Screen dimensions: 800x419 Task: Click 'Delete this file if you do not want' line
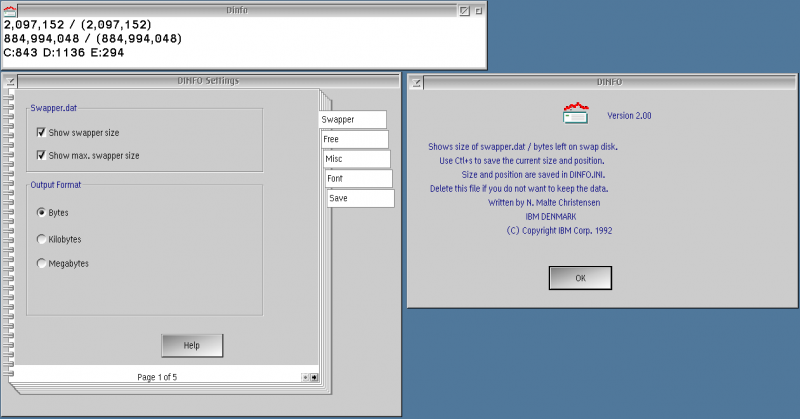519,189
